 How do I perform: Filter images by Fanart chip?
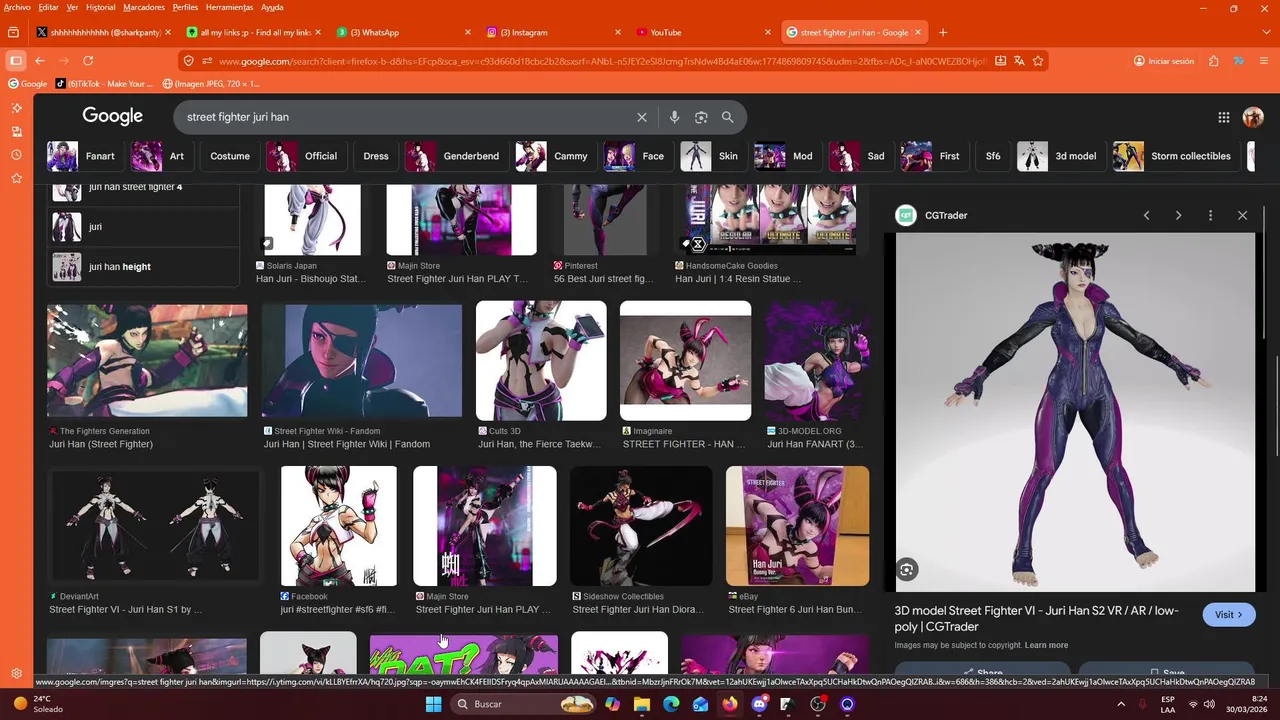coord(83,156)
